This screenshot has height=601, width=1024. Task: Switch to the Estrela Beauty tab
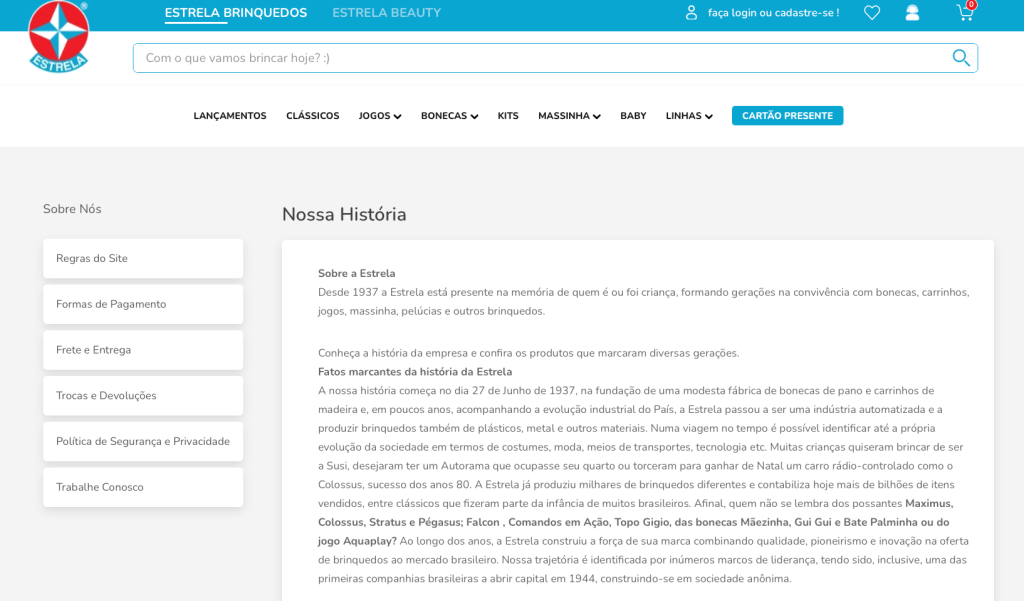pos(387,12)
